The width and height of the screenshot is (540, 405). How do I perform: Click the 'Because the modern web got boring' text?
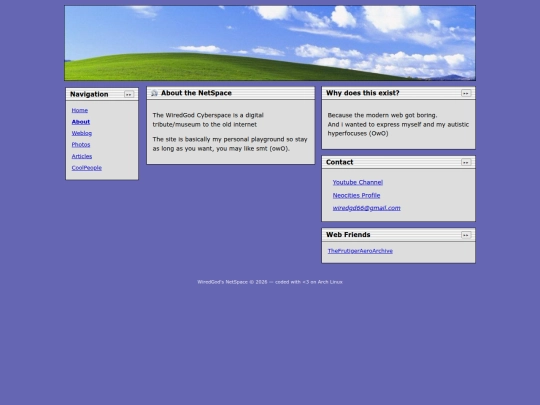[x=382, y=115]
